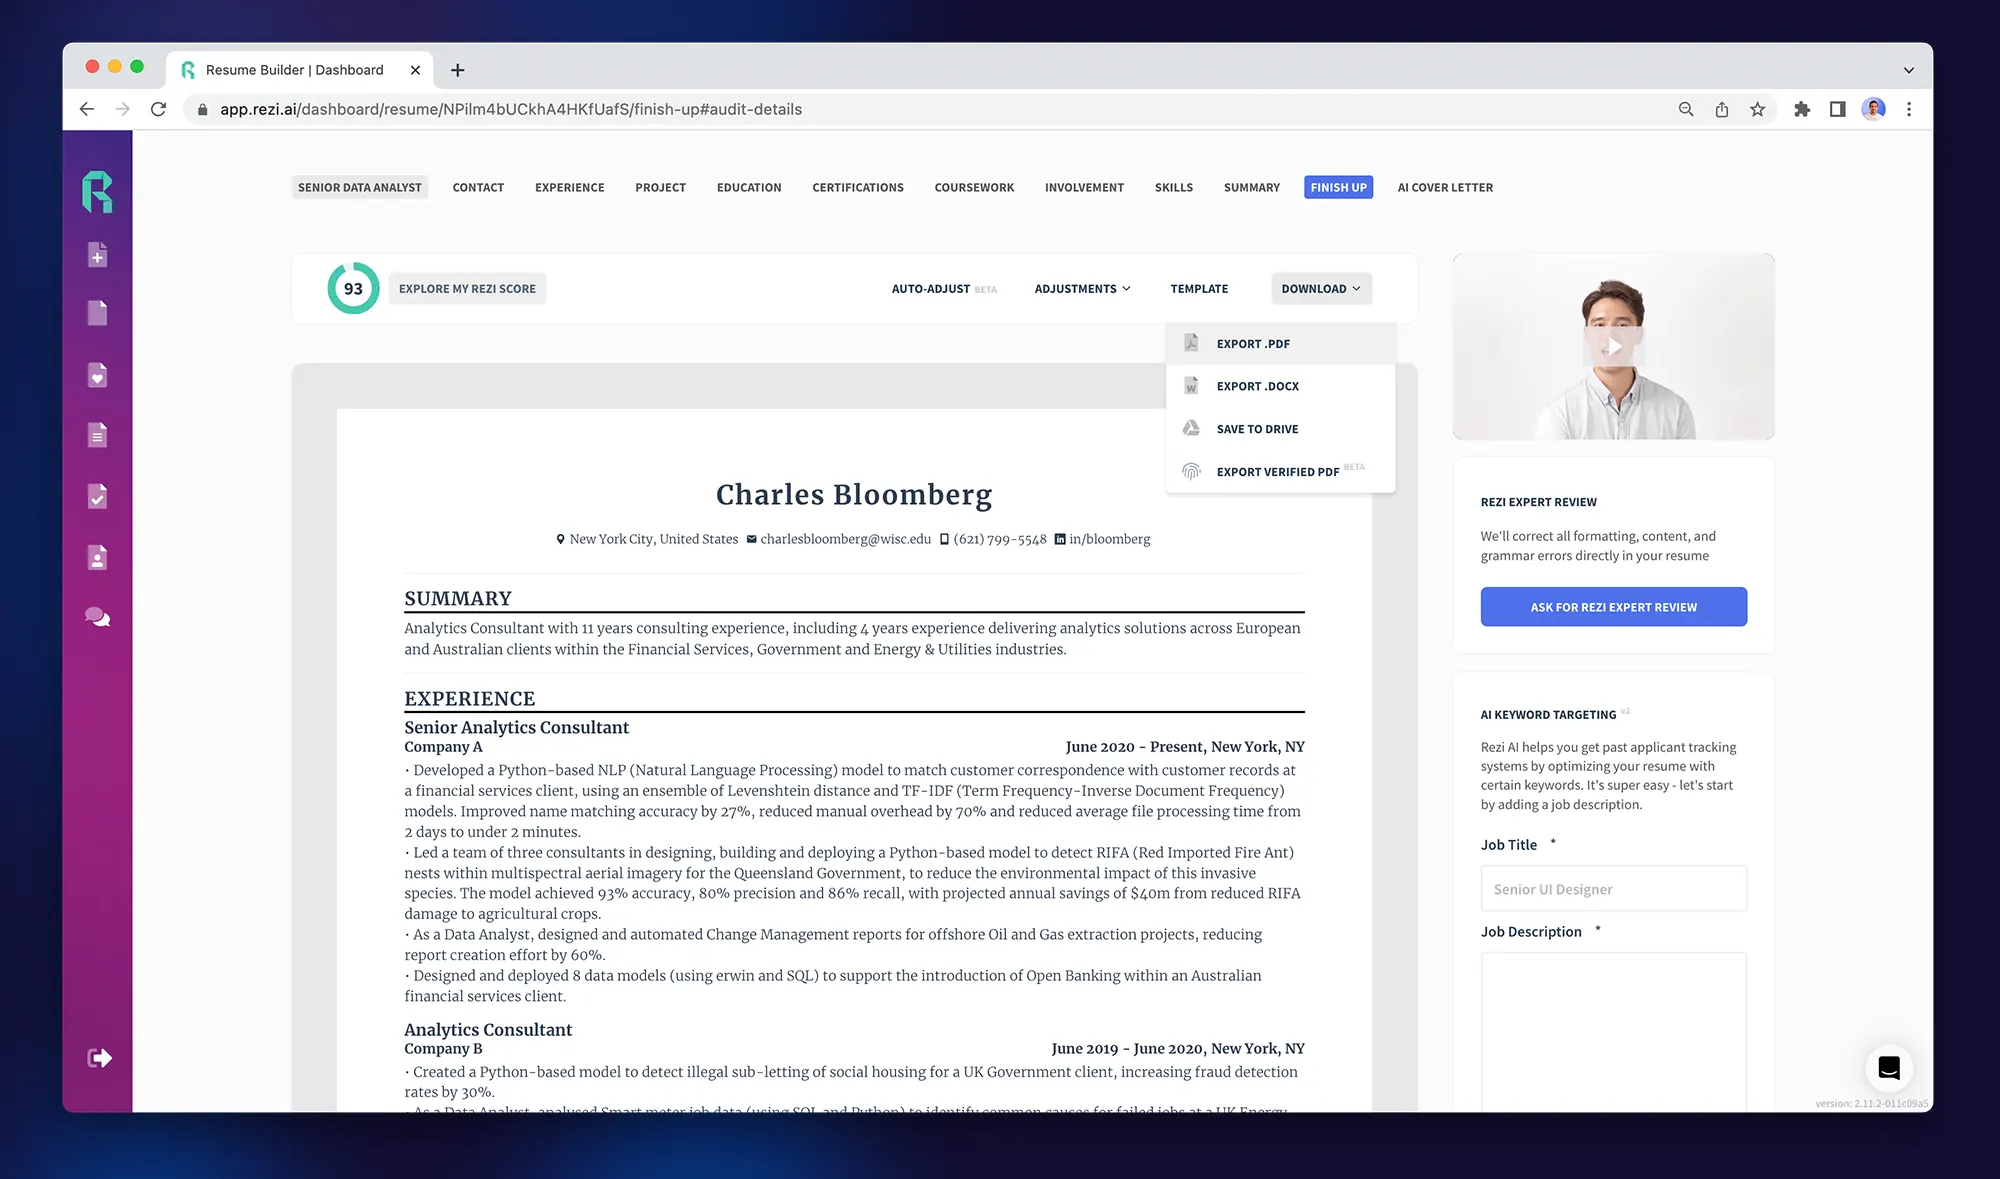Click the Senior Analytics Consultant heading

(516, 727)
